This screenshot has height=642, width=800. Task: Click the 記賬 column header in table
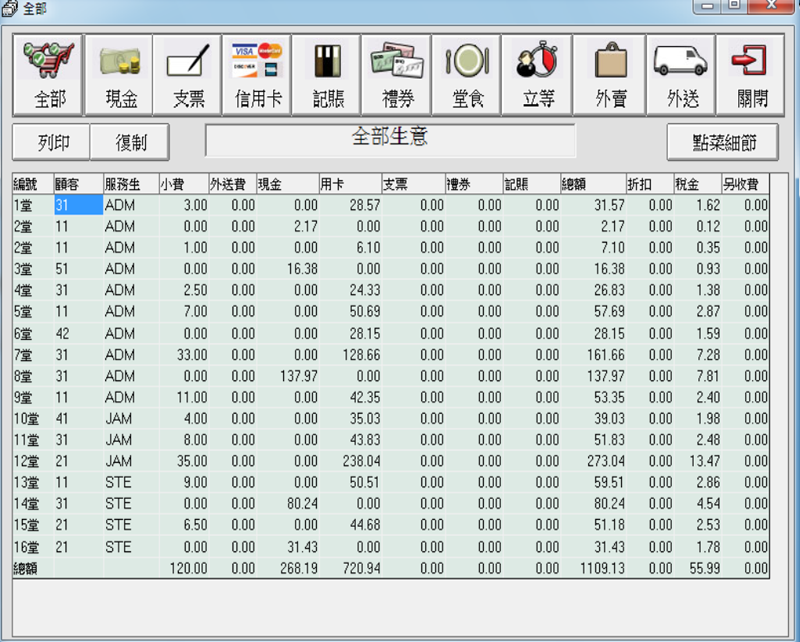pos(532,184)
